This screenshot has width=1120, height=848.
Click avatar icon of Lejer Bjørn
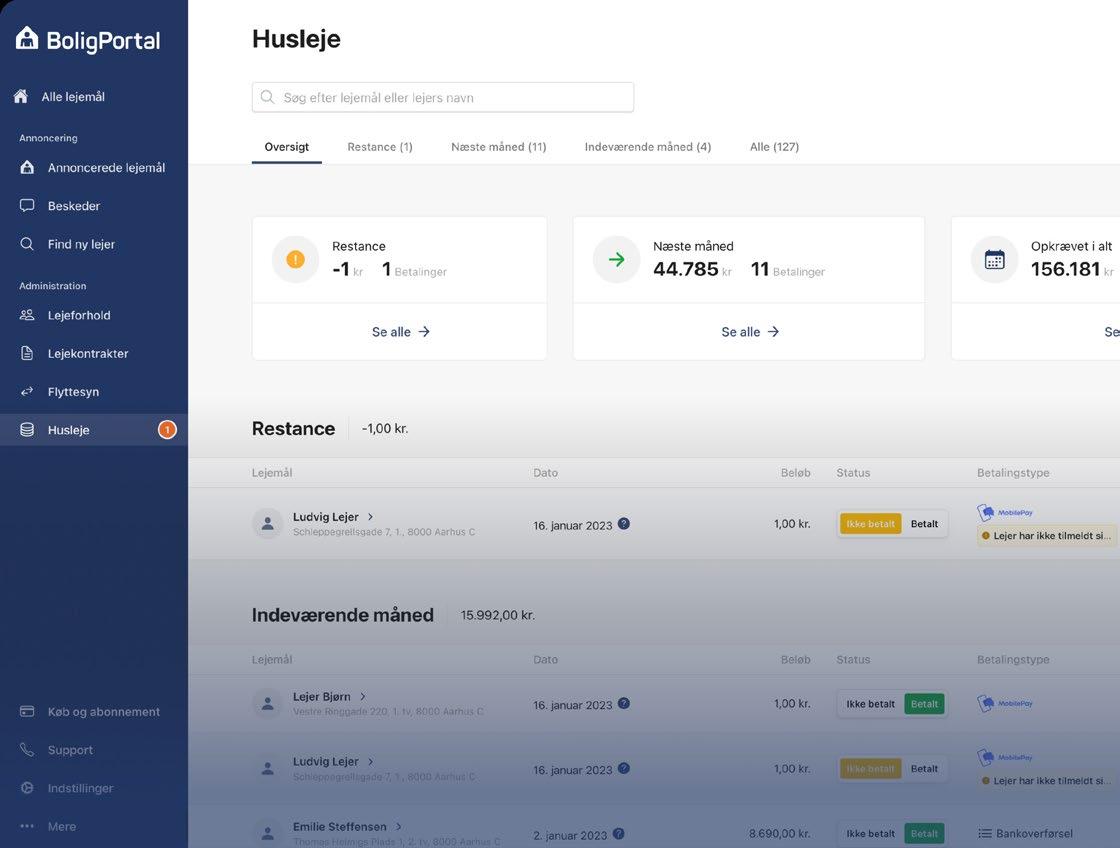[268, 704]
